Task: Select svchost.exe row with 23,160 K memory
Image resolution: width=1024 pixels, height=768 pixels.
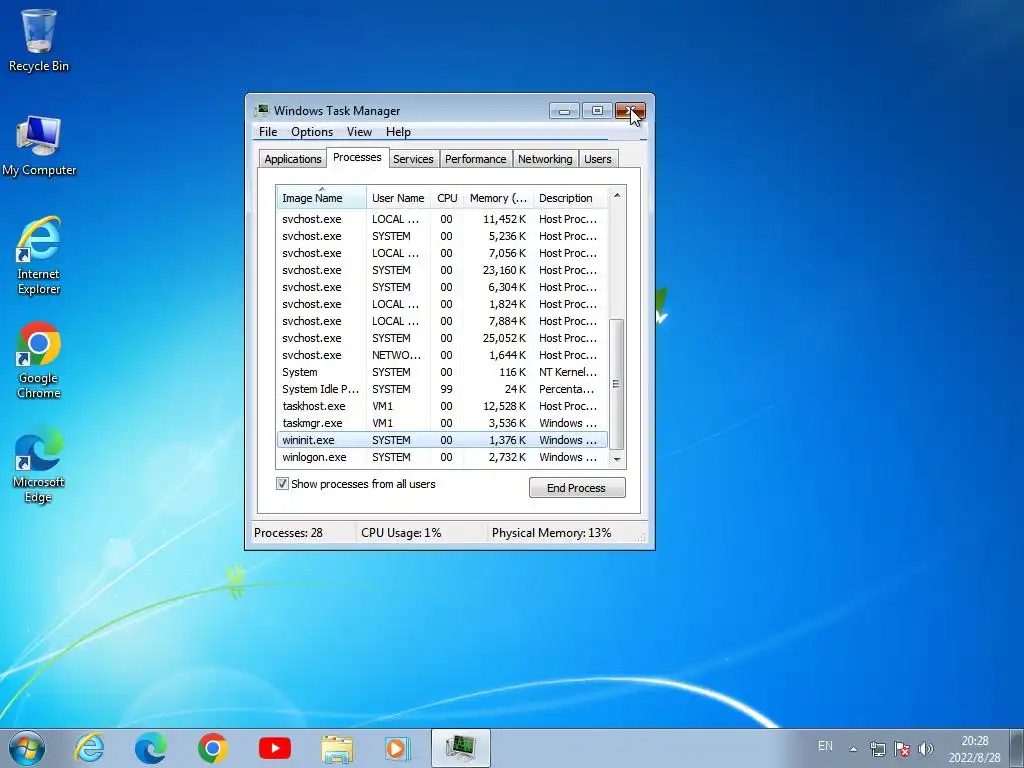Action: coord(442,270)
